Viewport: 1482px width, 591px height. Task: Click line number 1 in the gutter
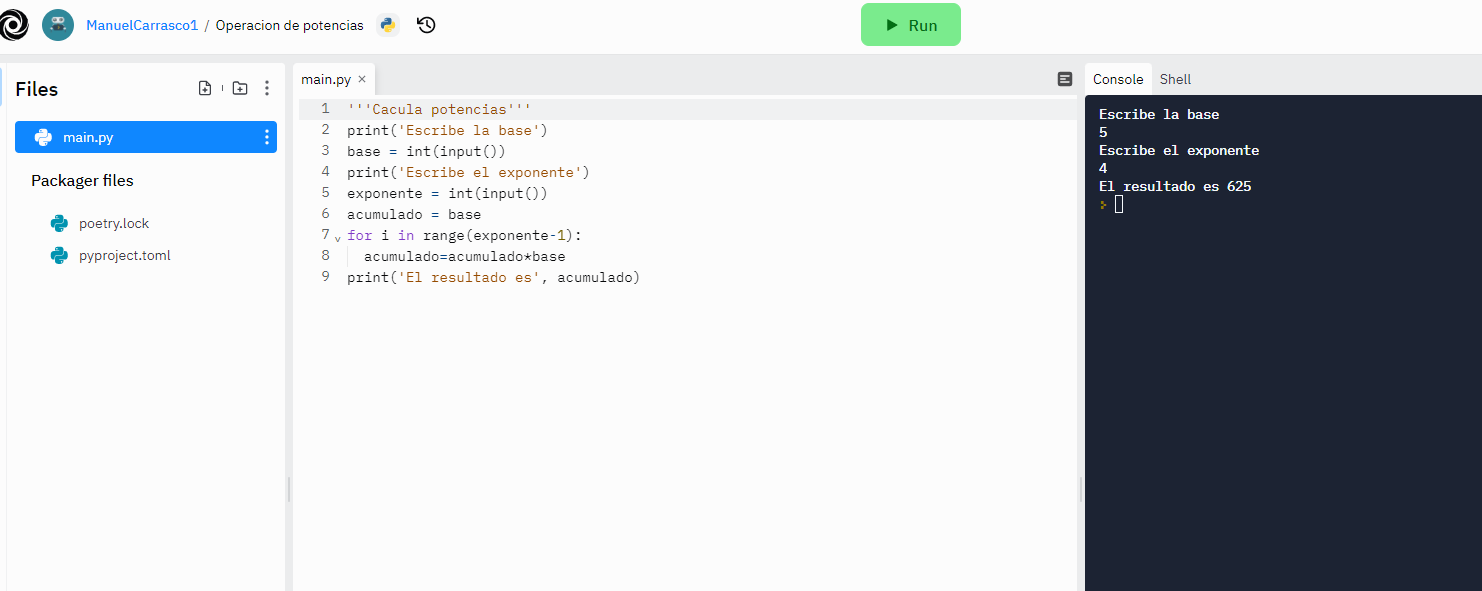click(x=325, y=108)
